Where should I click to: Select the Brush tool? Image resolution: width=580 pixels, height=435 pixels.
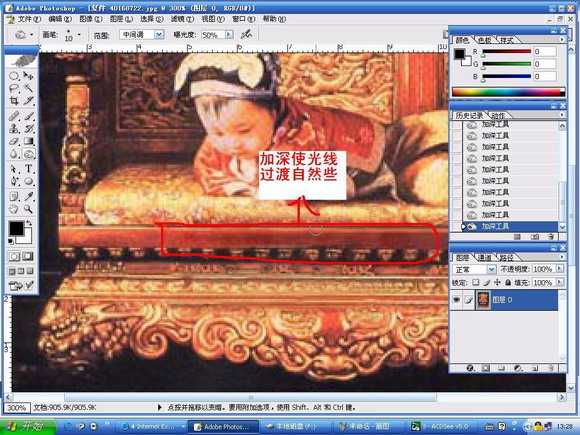click(28, 116)
